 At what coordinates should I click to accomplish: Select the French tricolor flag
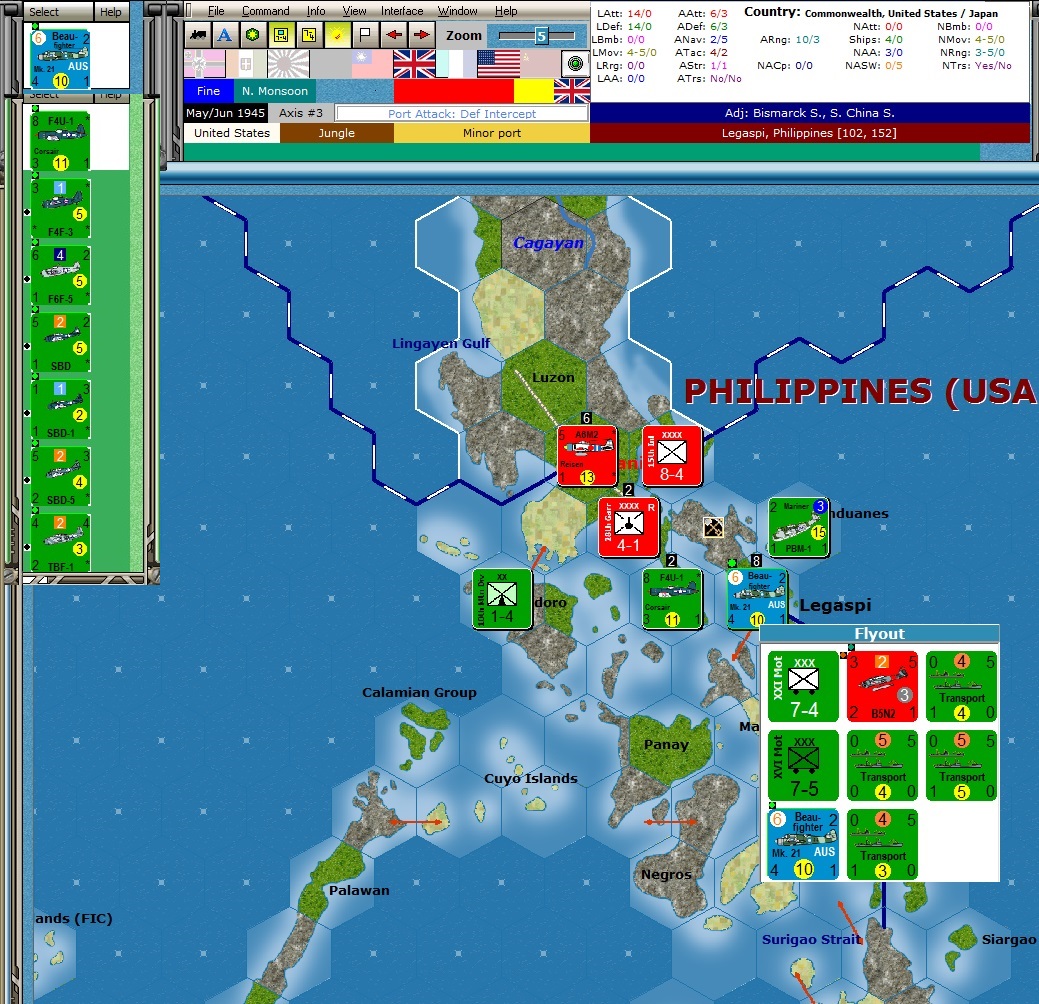[x=455, y=64]
